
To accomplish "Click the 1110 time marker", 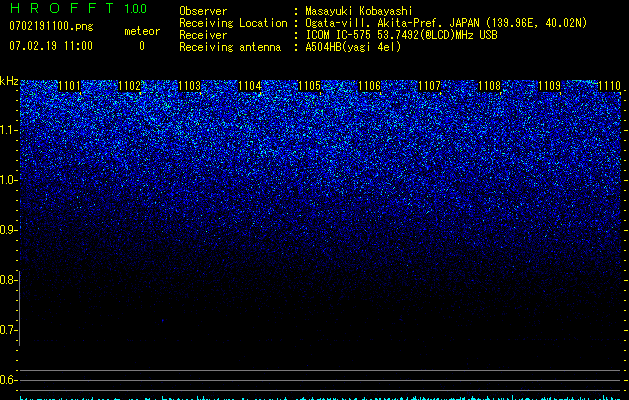I will click(x=609, y=86).
